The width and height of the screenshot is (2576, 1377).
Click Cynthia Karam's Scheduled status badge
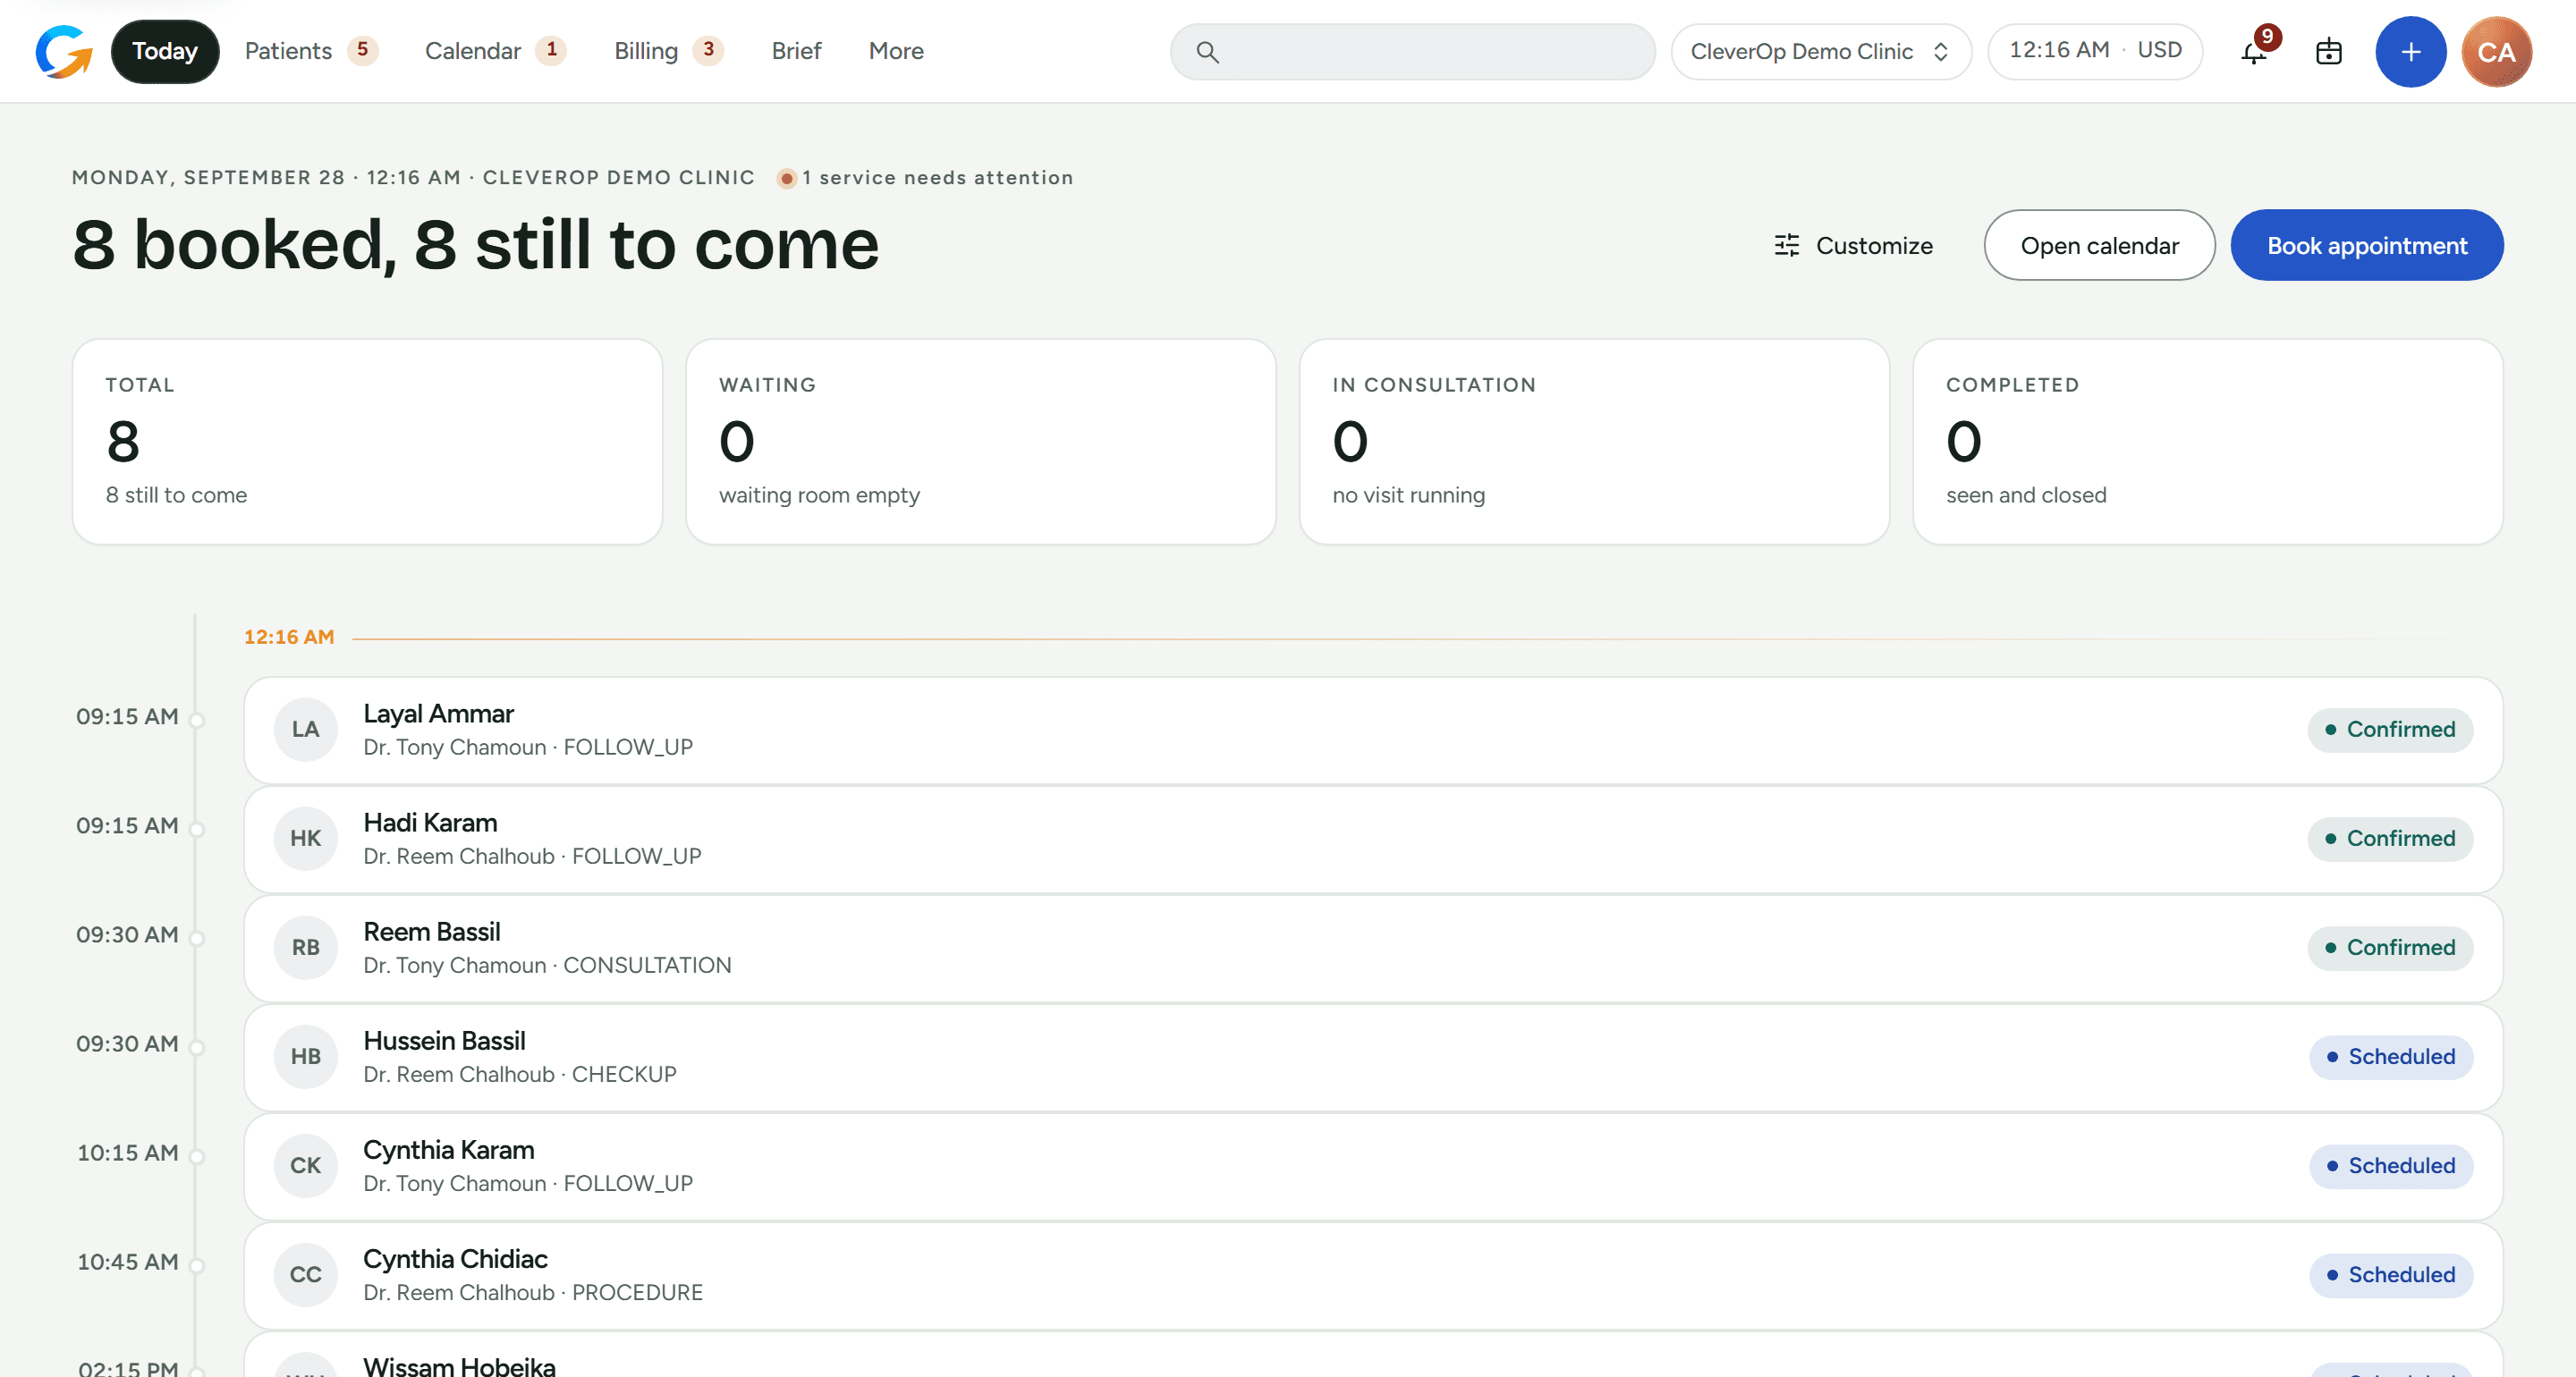click(x=2390, y=1165)
